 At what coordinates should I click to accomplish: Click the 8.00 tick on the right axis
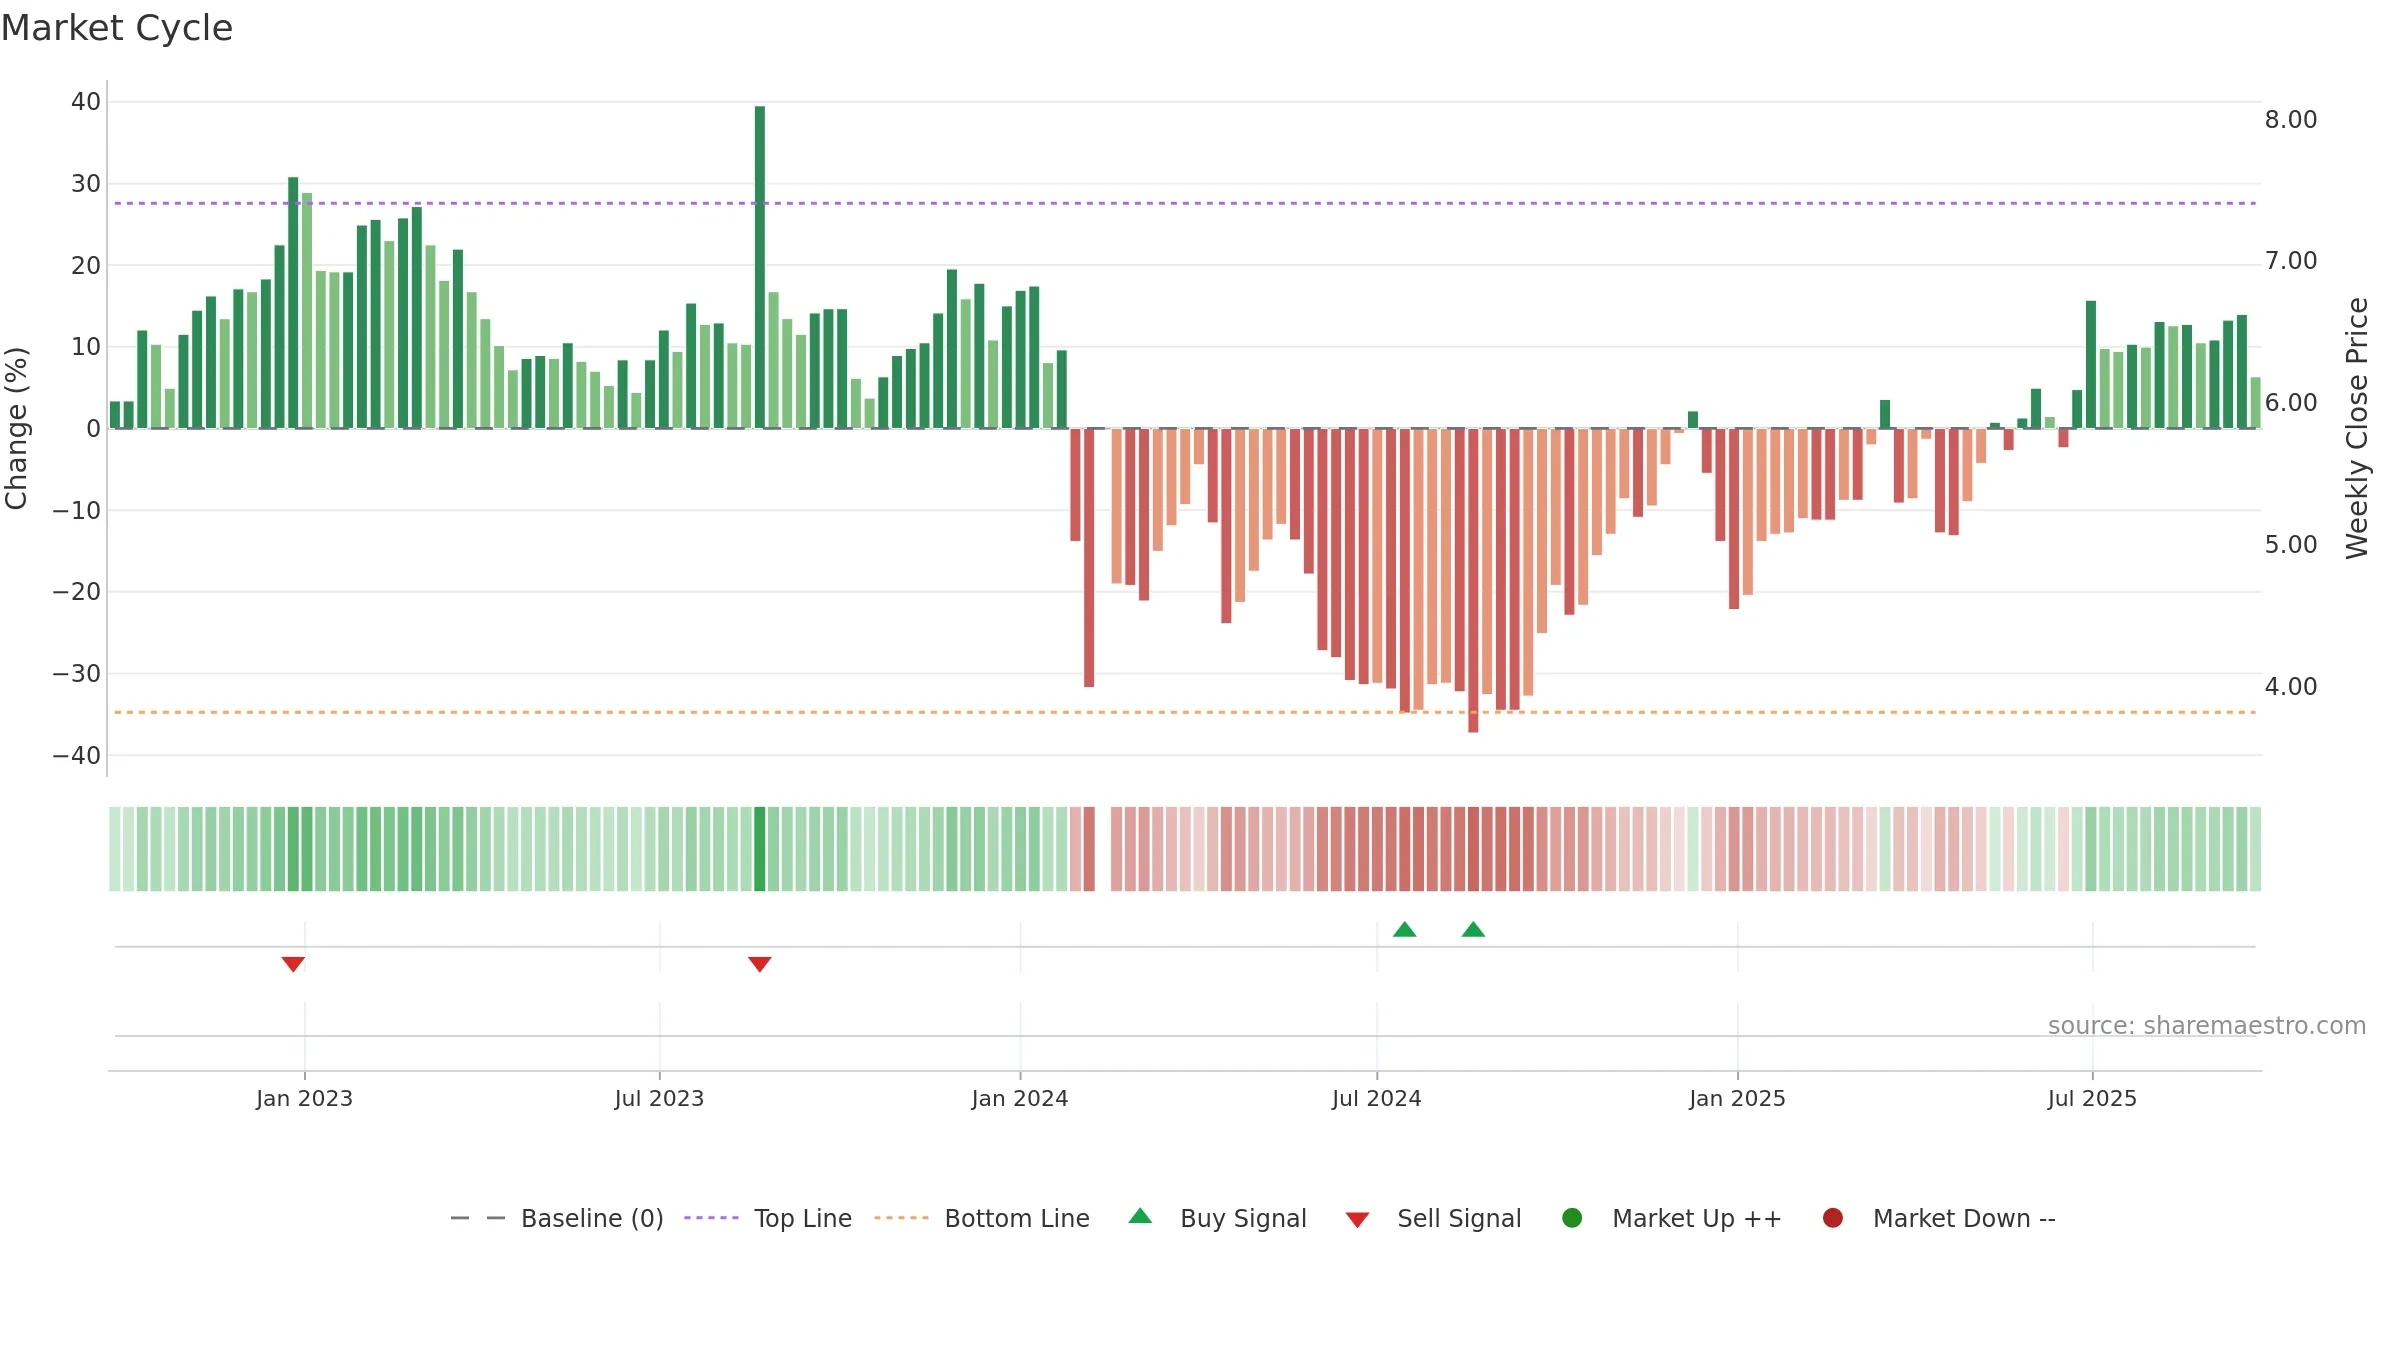point(2291,120)
